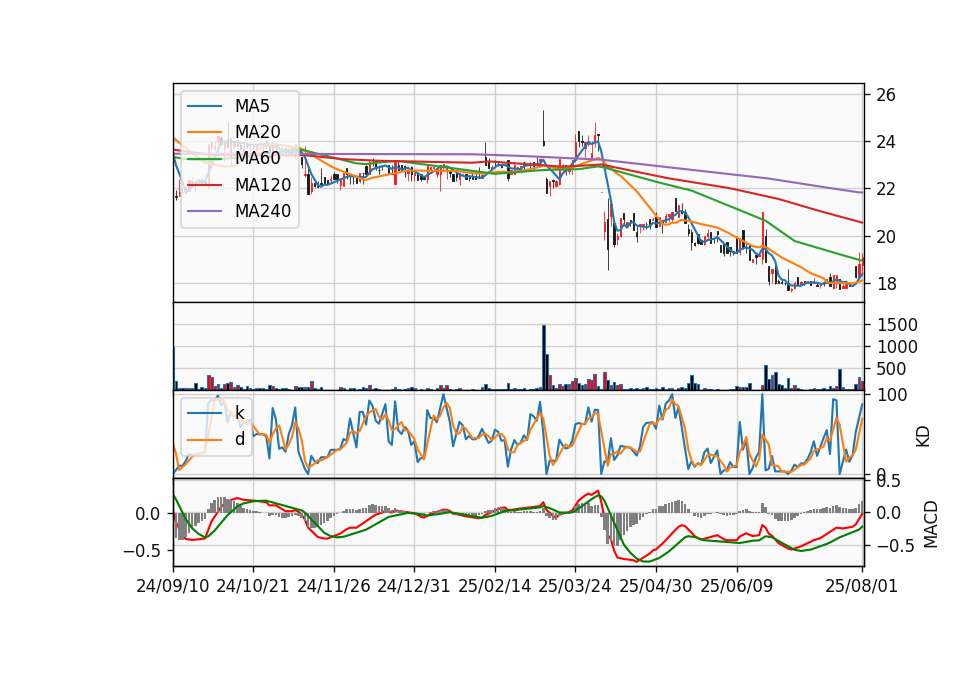Click the d legend label in KD panel
The width and height of the screenshot is (960, 690).
coord(239,438)
